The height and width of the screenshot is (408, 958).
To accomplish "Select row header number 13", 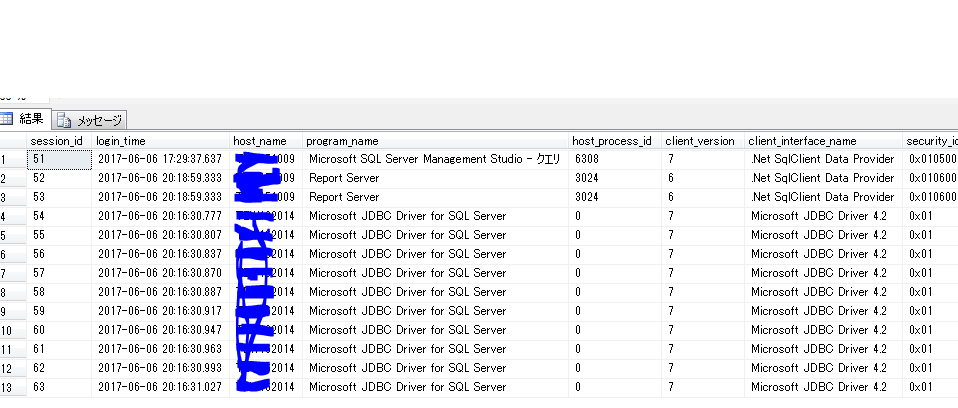I will pos(13,387).
